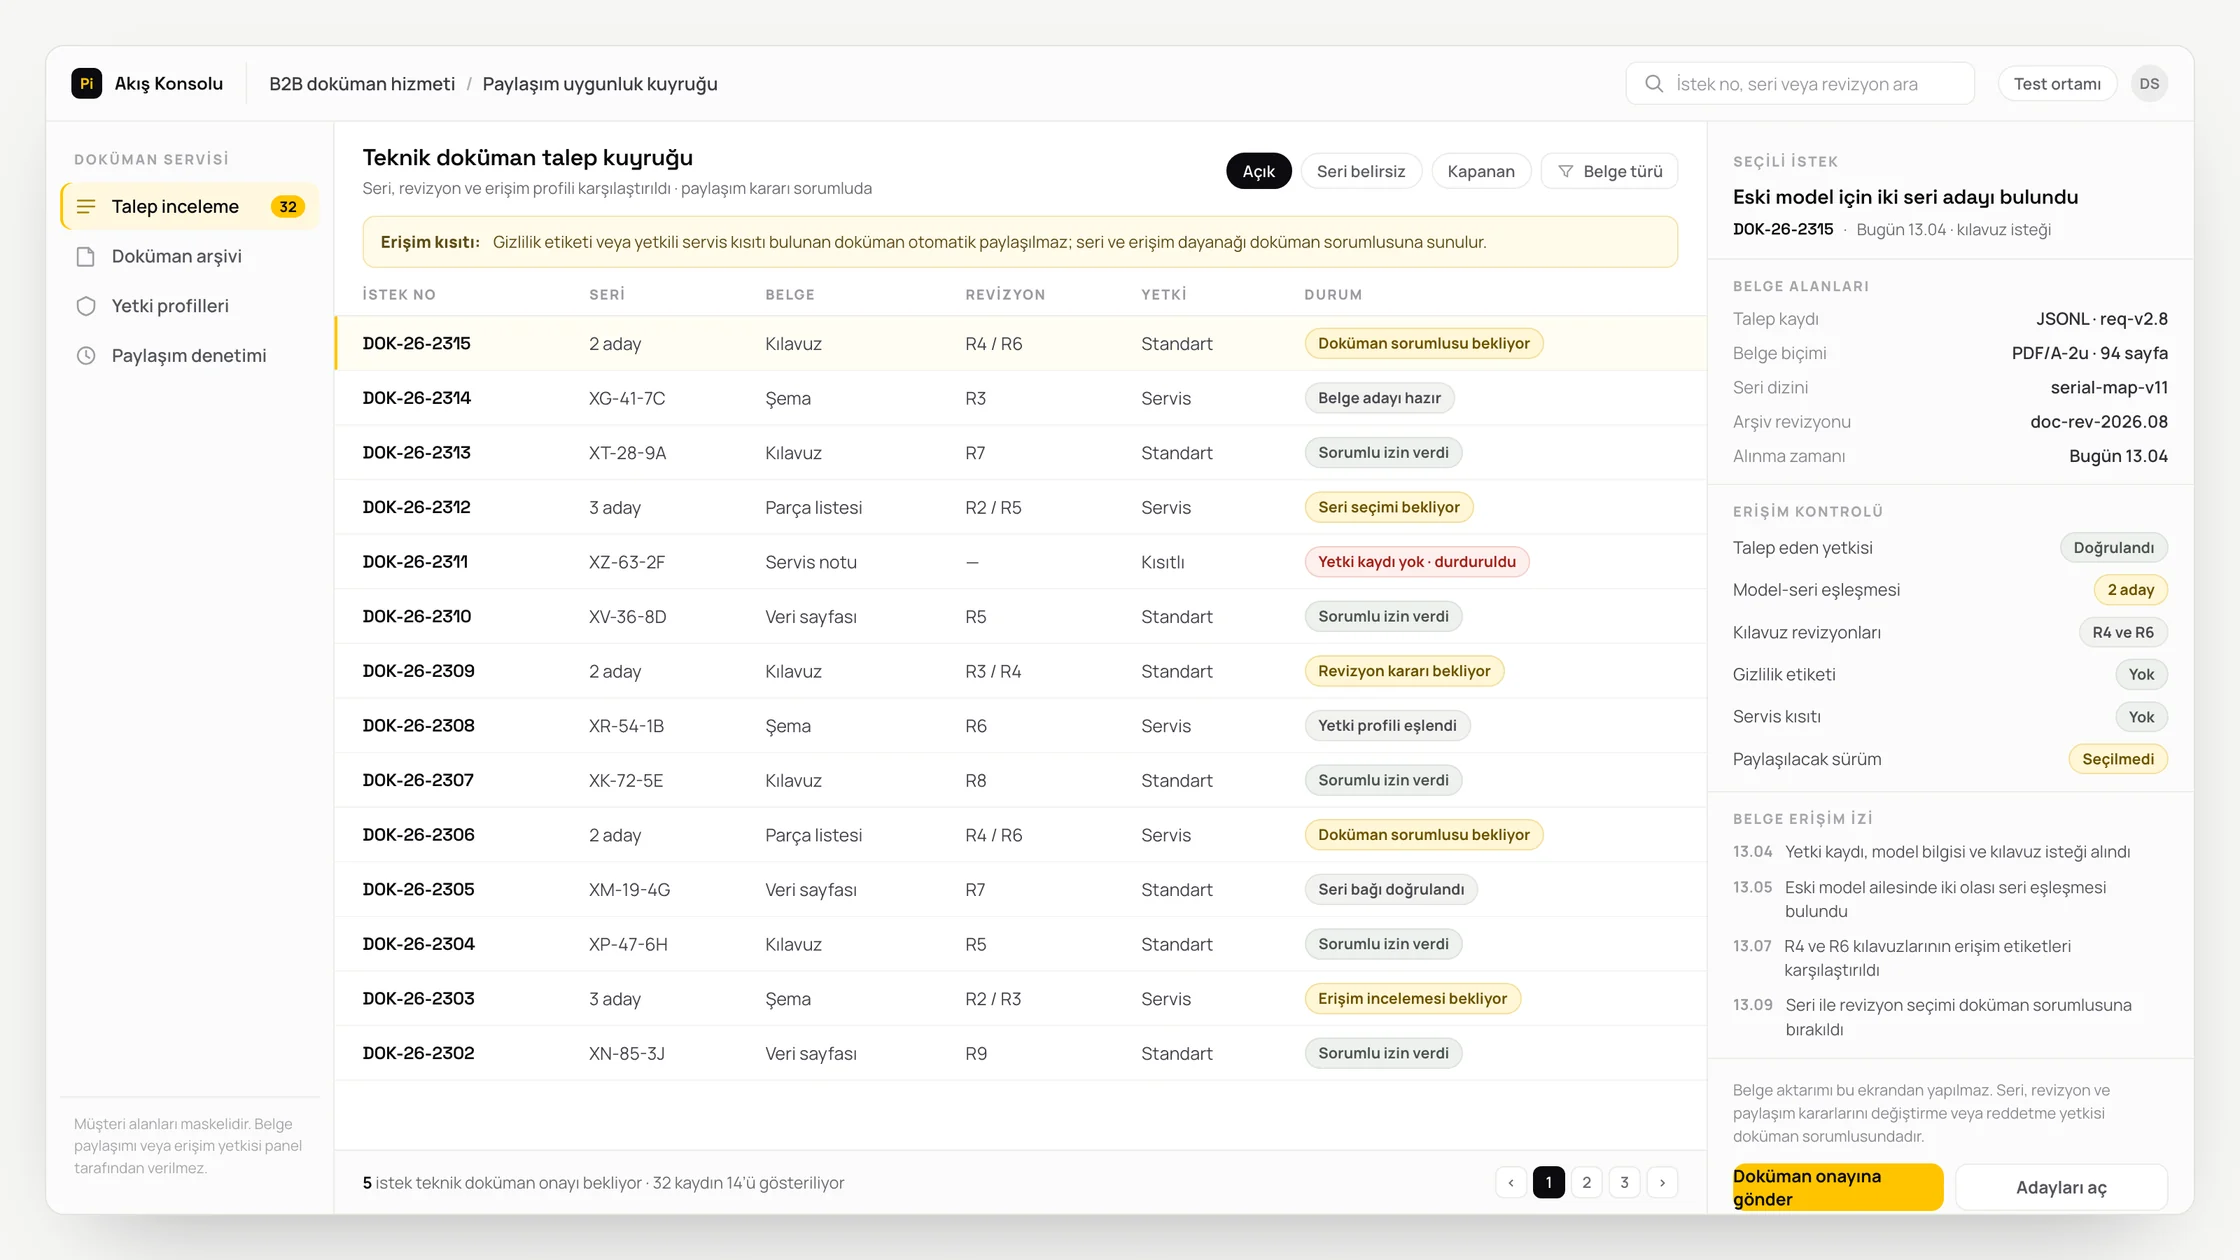This screenshot has height=1260, width=2240.
Task: Select current page 1 button
Action: pos(1549,1182)
